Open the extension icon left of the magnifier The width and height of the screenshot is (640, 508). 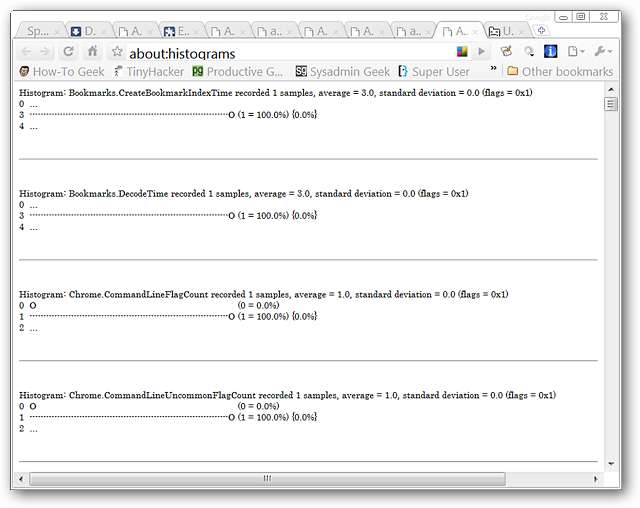506,51
